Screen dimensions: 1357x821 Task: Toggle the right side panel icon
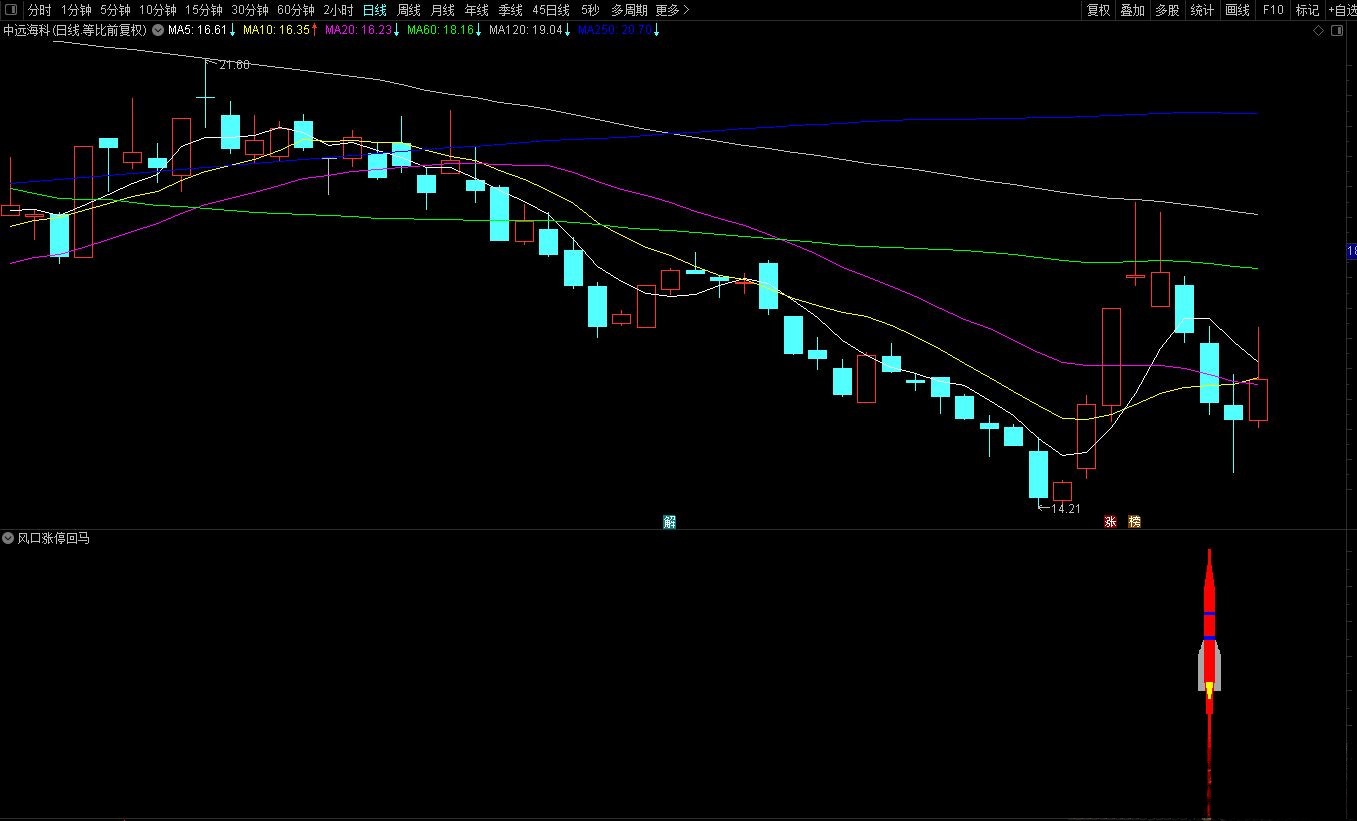click(x=1338, y=31)
